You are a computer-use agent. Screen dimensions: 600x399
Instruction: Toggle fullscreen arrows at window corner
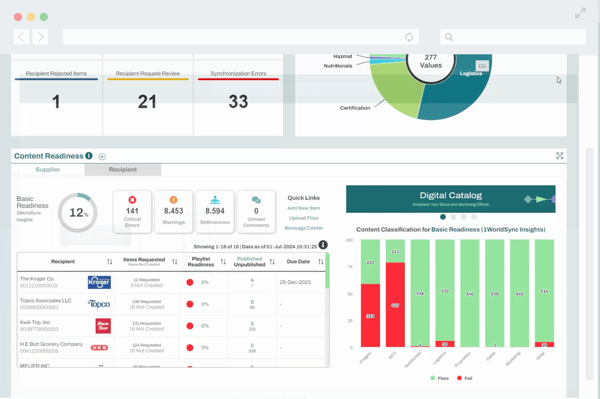coord(580,13)
